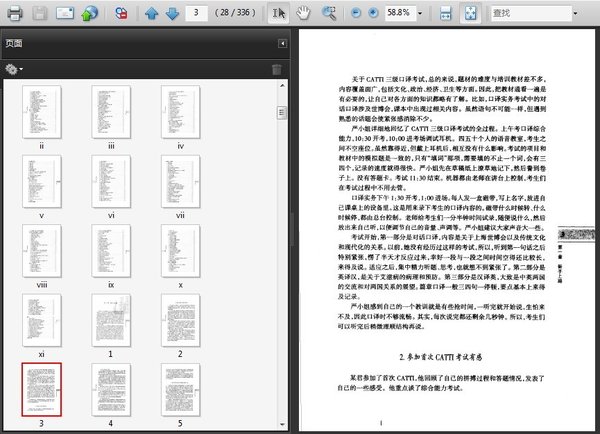Collapse the pages panel with arrow button
Image resolution: width=600 pixels, height=434 pixels.
click(x=282, y=45)
